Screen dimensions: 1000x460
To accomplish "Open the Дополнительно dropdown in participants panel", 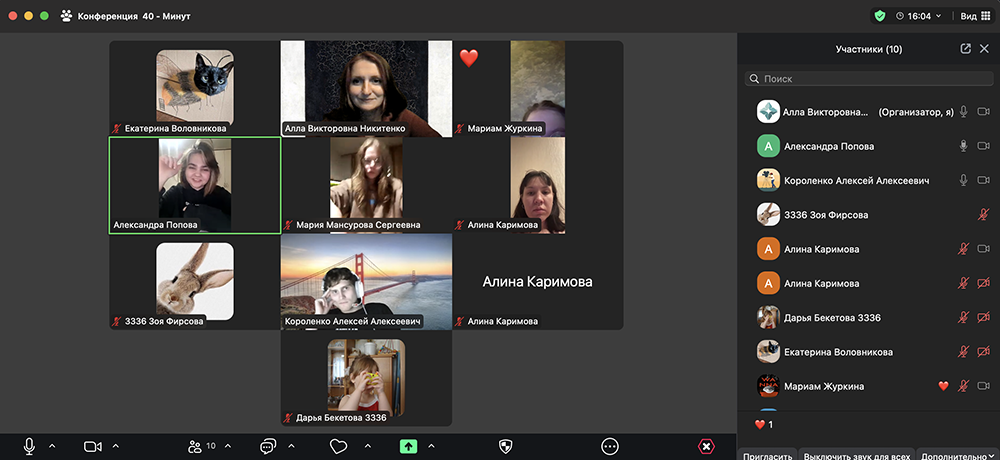I will [x=958, y=455].
